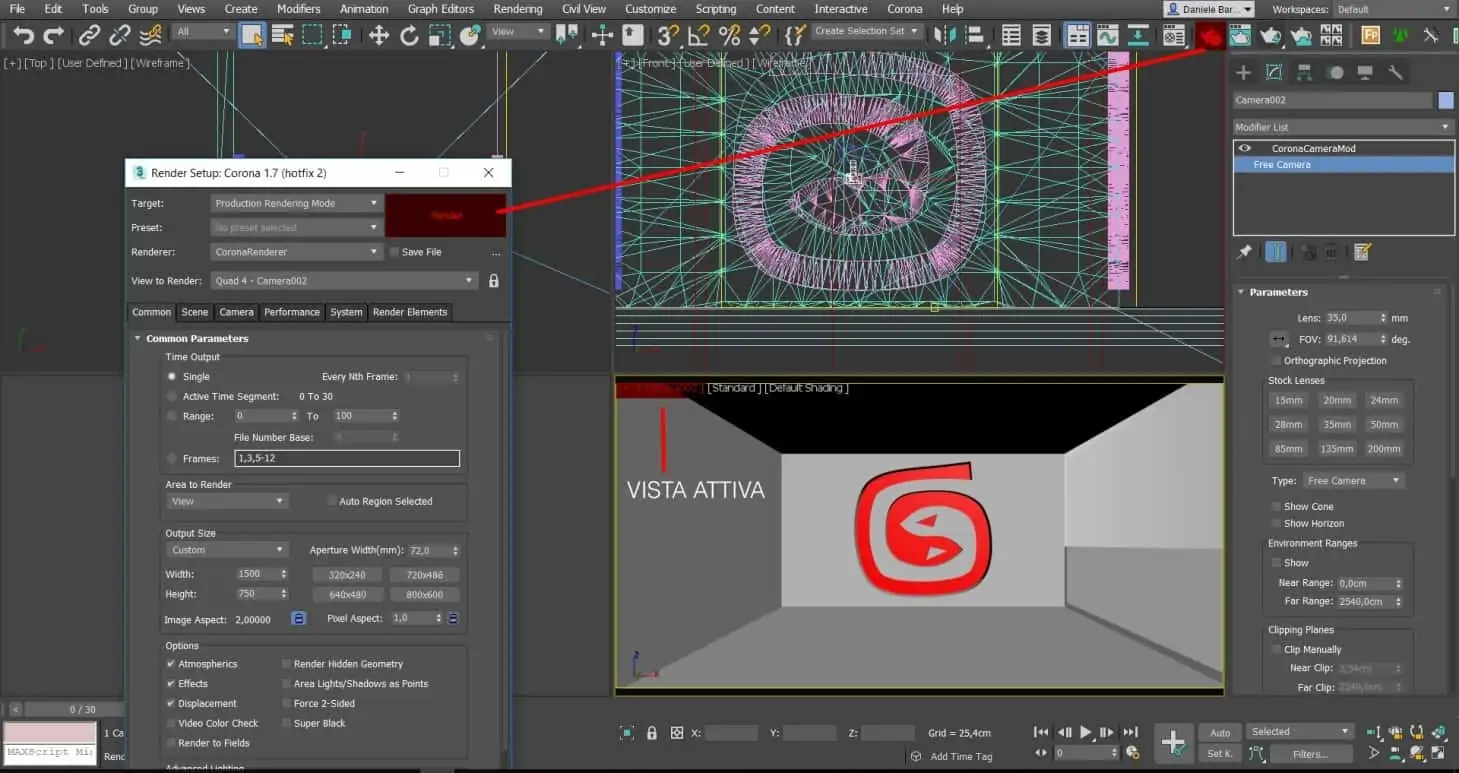Open Select by Name list
This screenshot has height=773, width=1459.
(x=283, y=36)
